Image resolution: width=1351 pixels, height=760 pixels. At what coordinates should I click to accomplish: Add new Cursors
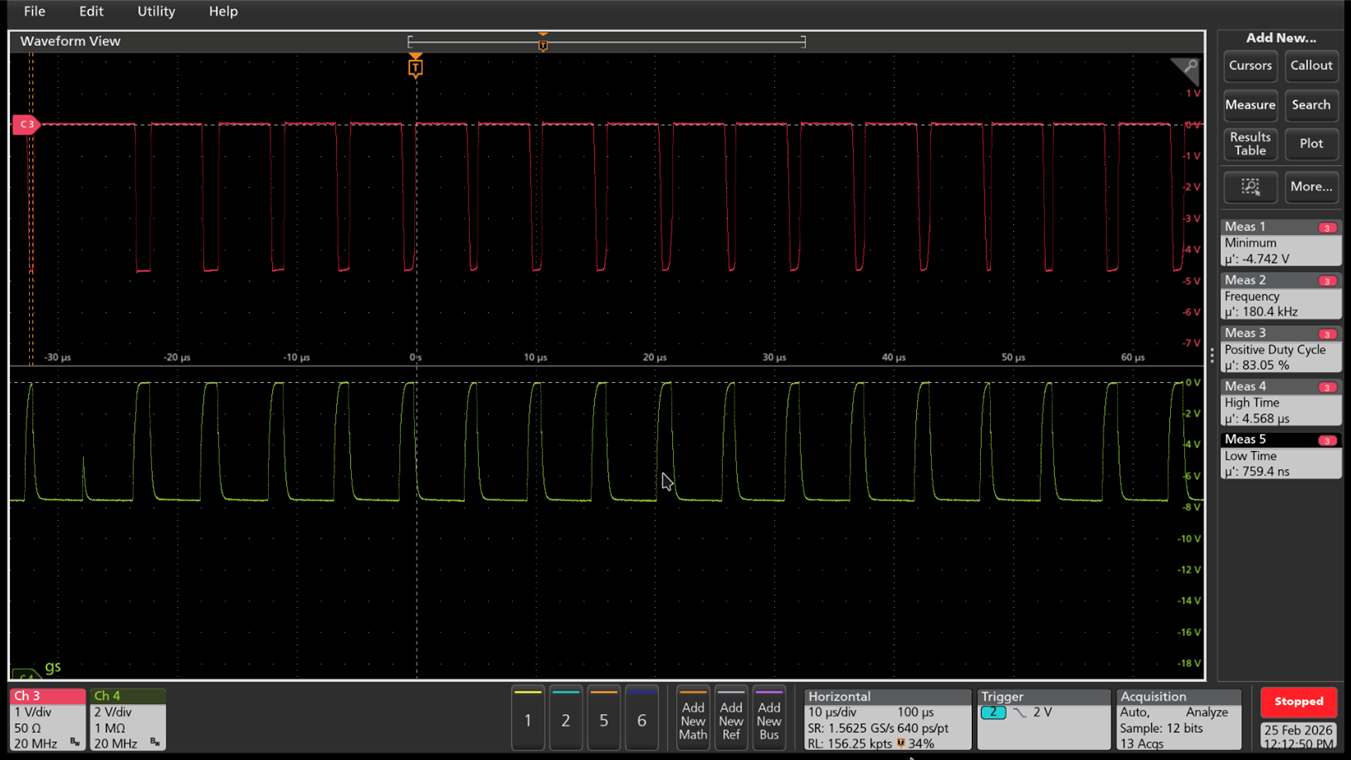click(x=1250, y=66)
